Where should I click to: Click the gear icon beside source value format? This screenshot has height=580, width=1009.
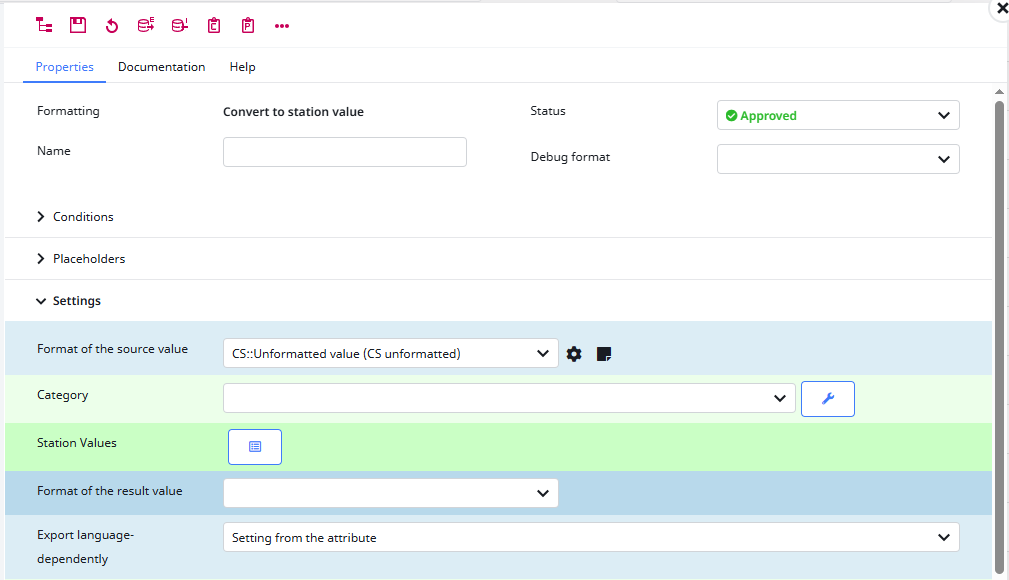coord(573,353)
